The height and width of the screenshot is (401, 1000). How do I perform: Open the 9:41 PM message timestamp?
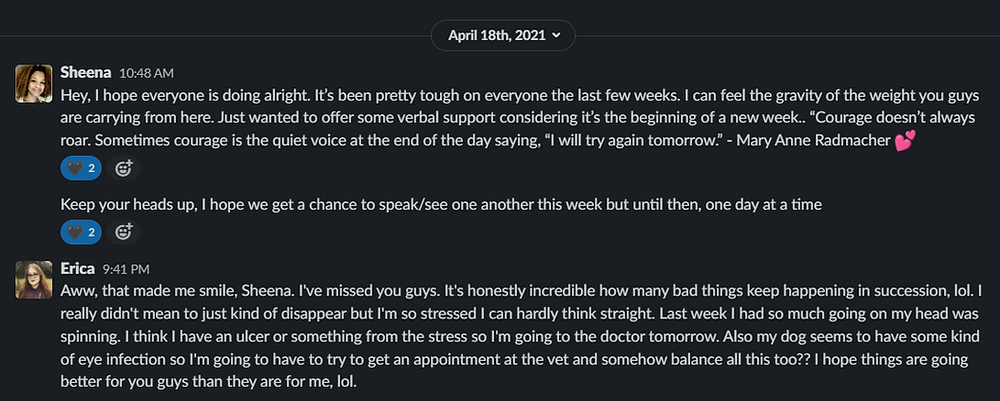(126, 270)
